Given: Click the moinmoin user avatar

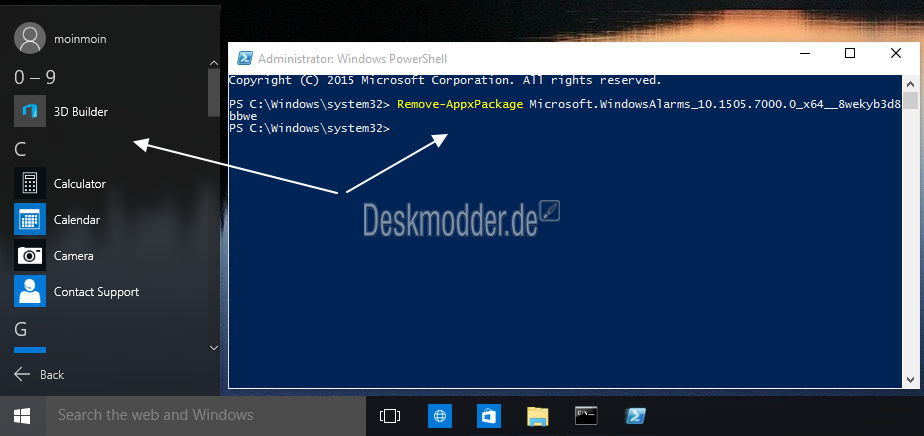Looking at the screenshot, I should click(x=29, y=38).
